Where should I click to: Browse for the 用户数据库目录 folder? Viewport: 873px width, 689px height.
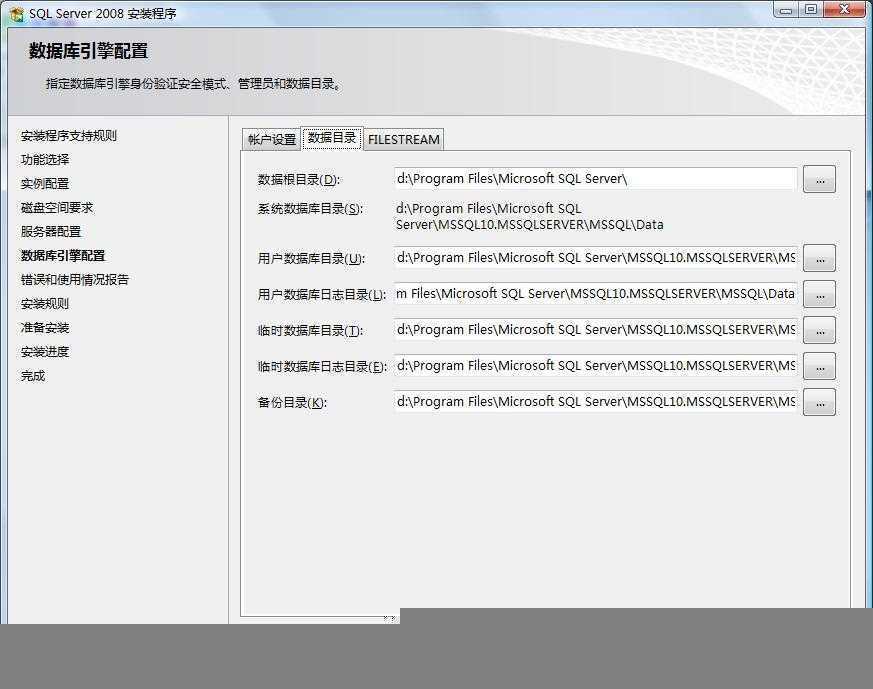(819, 258)
